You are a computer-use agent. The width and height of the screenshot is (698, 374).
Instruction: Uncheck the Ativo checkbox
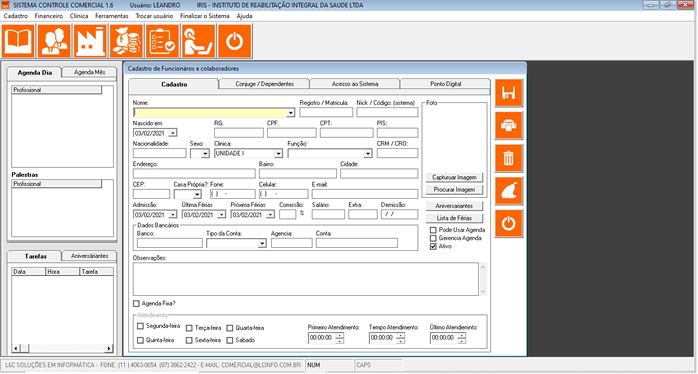pyautogui.click(x=433, y=246)
